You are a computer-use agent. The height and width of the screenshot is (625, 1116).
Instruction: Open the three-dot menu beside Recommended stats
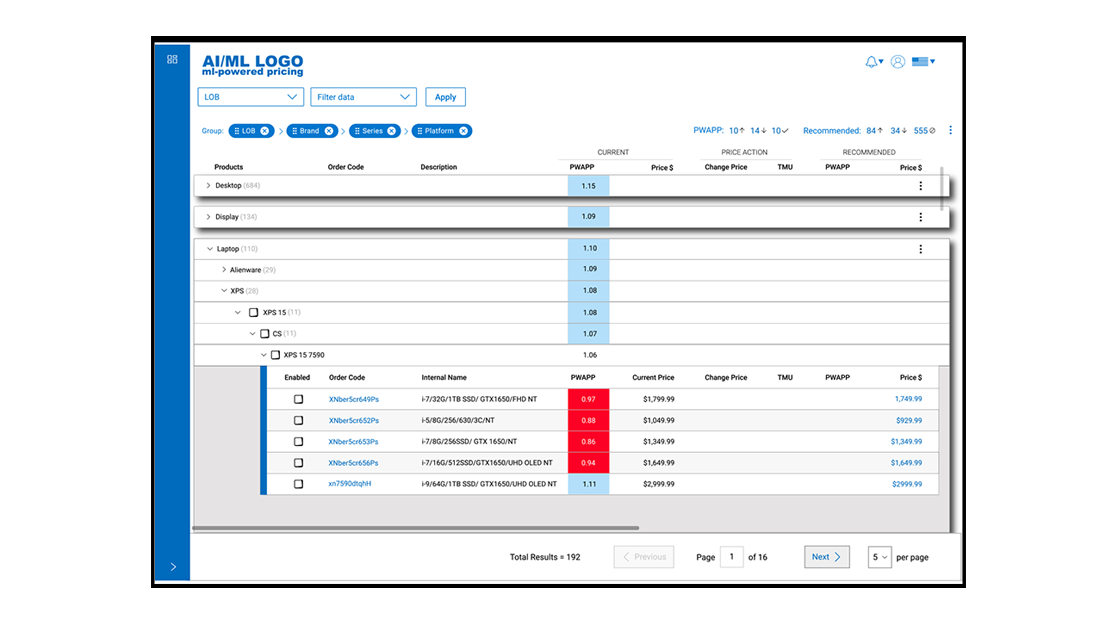click(950, 130)
